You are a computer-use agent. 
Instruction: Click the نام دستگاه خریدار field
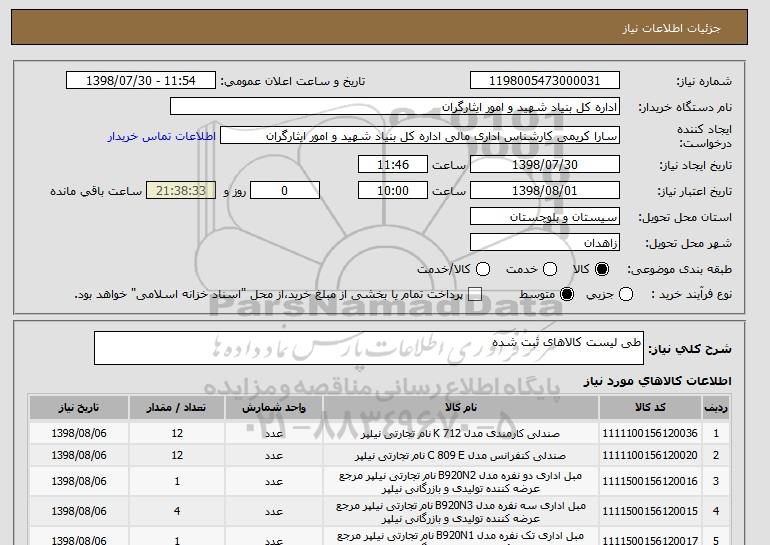tap(395, 107)
